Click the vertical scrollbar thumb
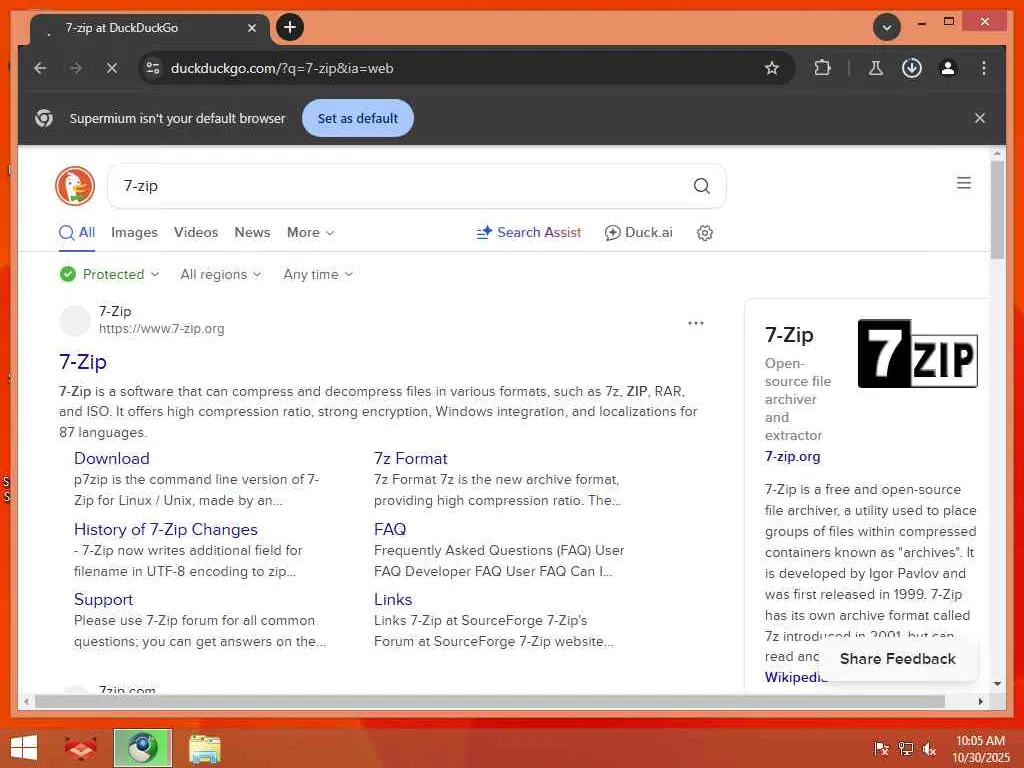 997,210
